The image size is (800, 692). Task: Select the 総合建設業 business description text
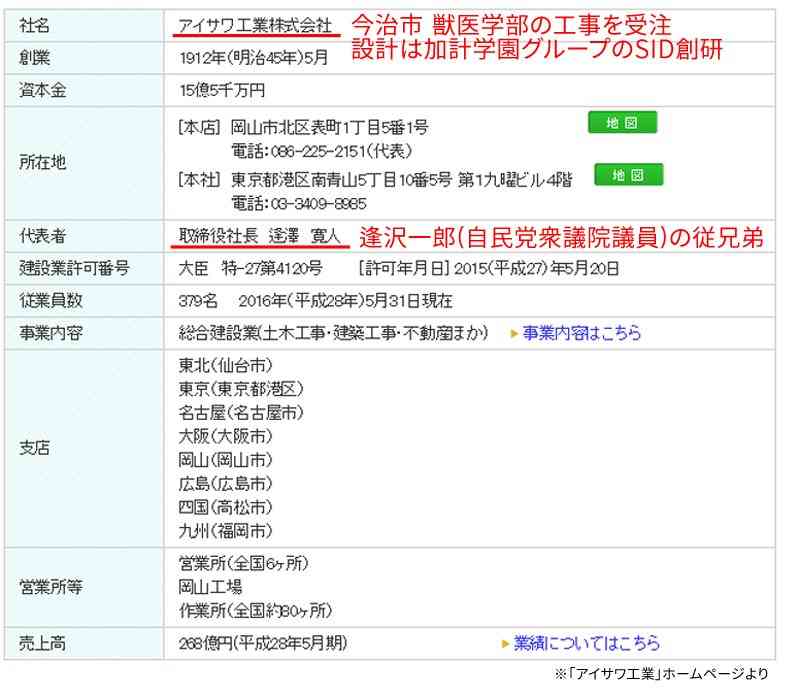(x=333, y=333)
